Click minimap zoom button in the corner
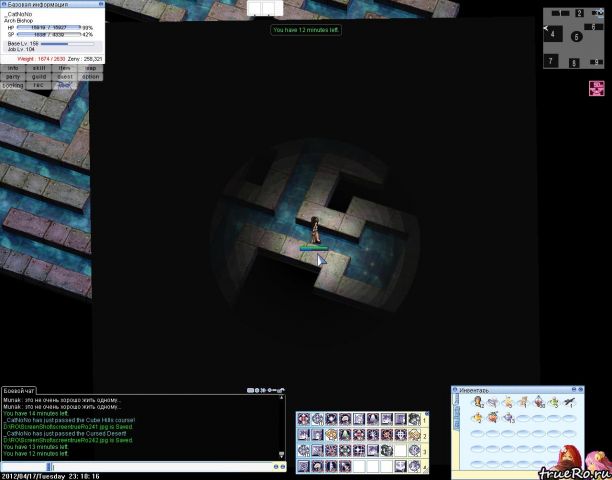This screenshot has height=480, width=612. [600, 12]
